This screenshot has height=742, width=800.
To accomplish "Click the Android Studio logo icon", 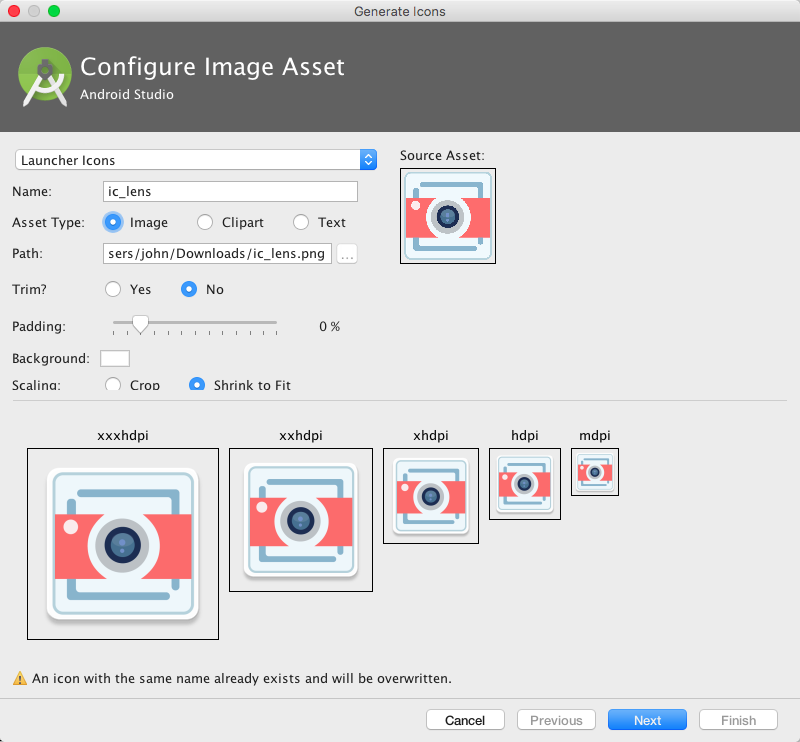I will click(44, 76).
